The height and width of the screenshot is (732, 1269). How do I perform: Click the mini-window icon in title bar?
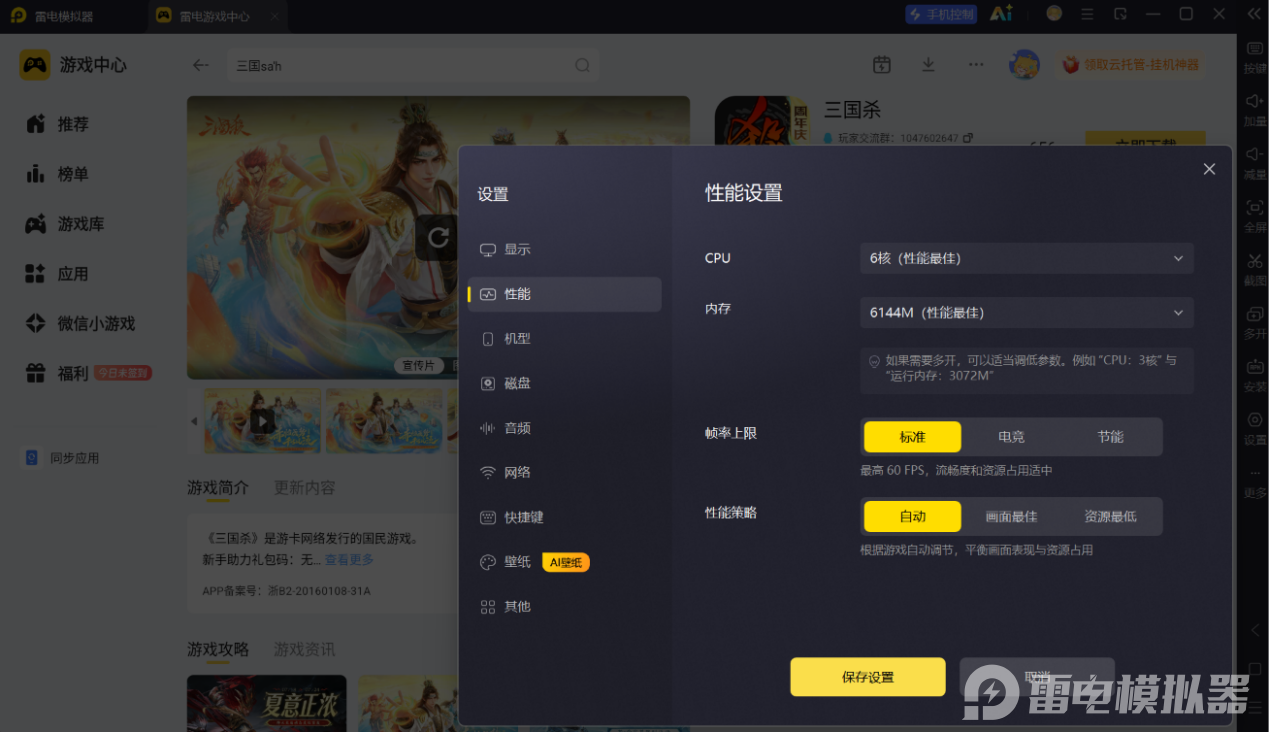pos(1120,14)
